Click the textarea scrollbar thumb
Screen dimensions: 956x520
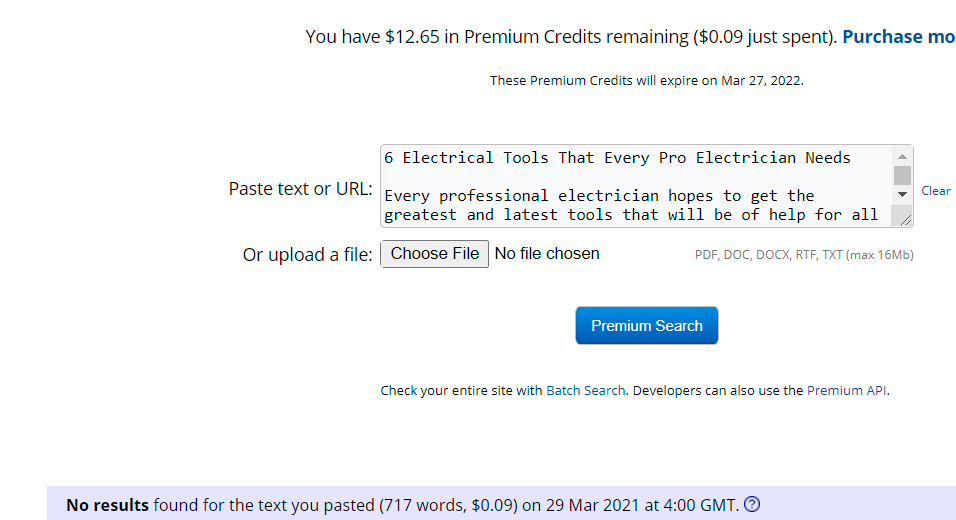click(902, 175)
